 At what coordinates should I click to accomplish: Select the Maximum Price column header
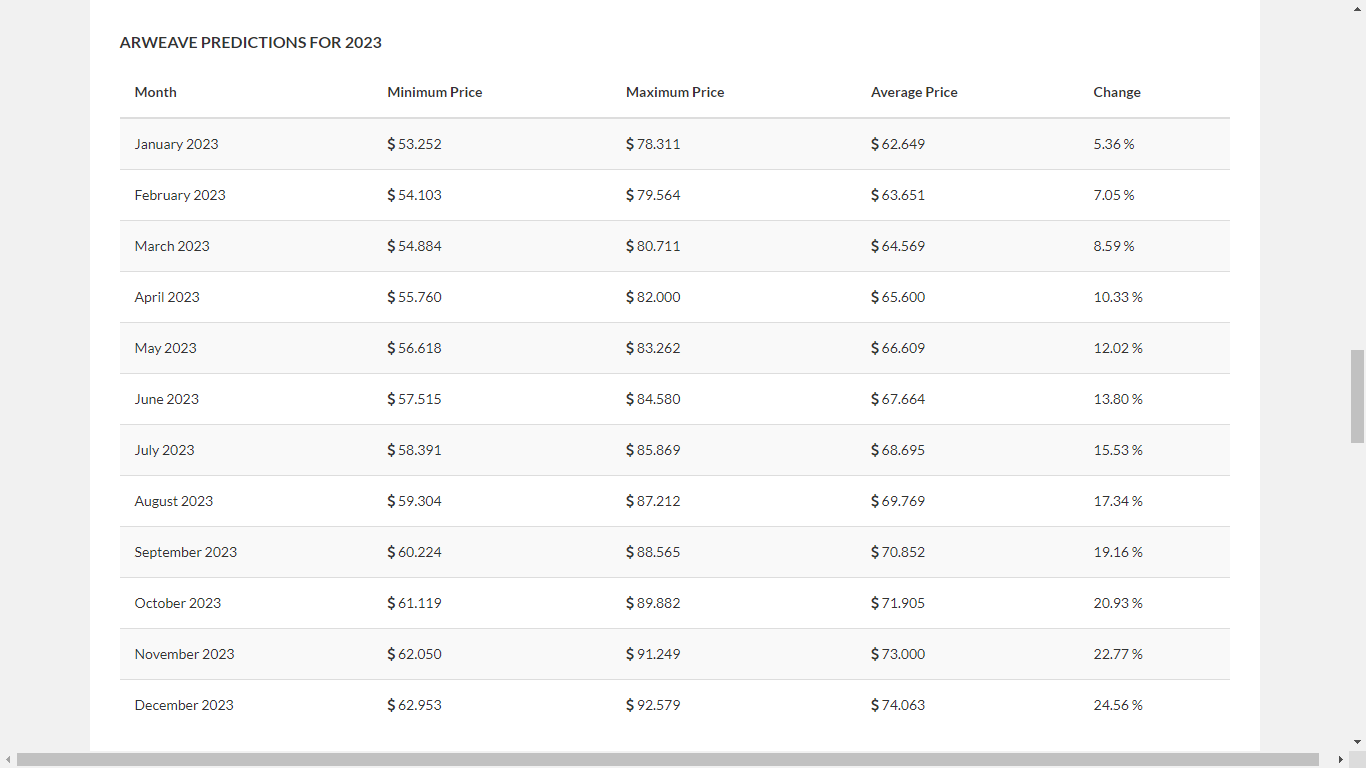click(675, 92)
